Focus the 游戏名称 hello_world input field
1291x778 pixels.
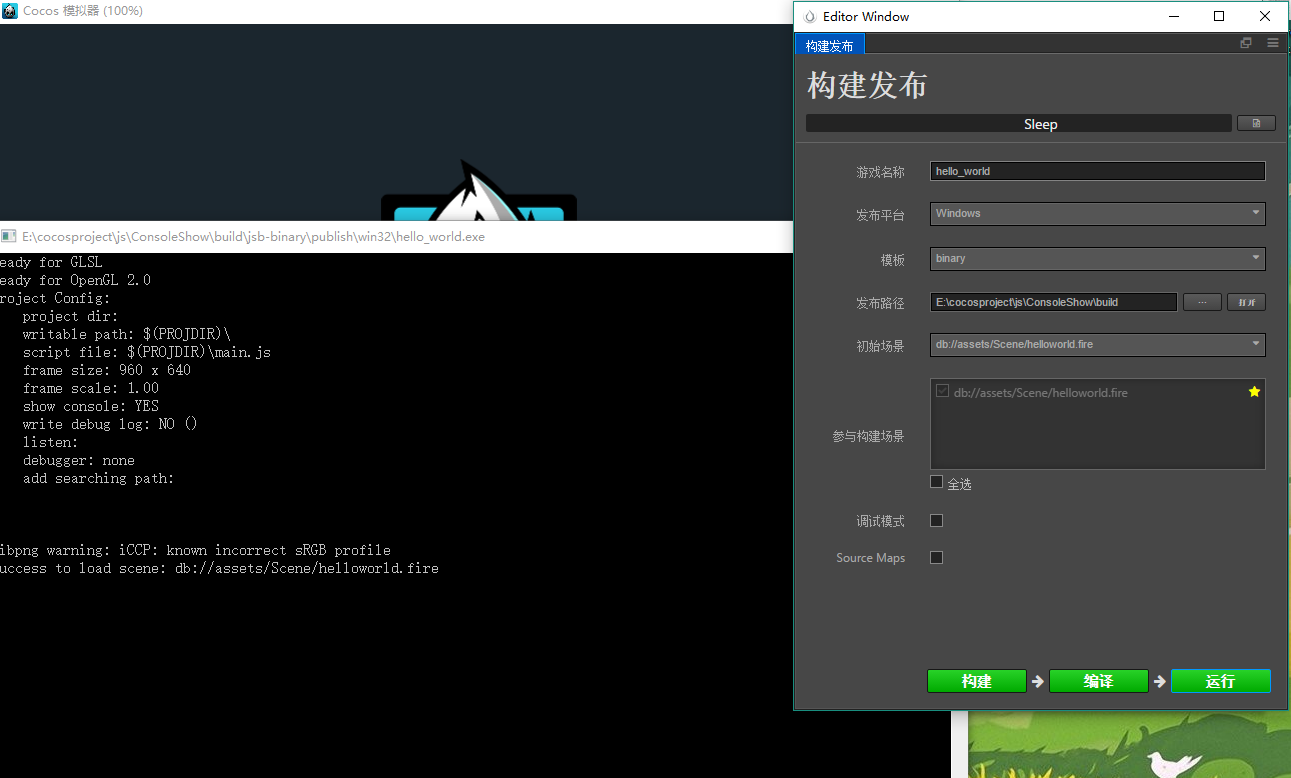1097,171
